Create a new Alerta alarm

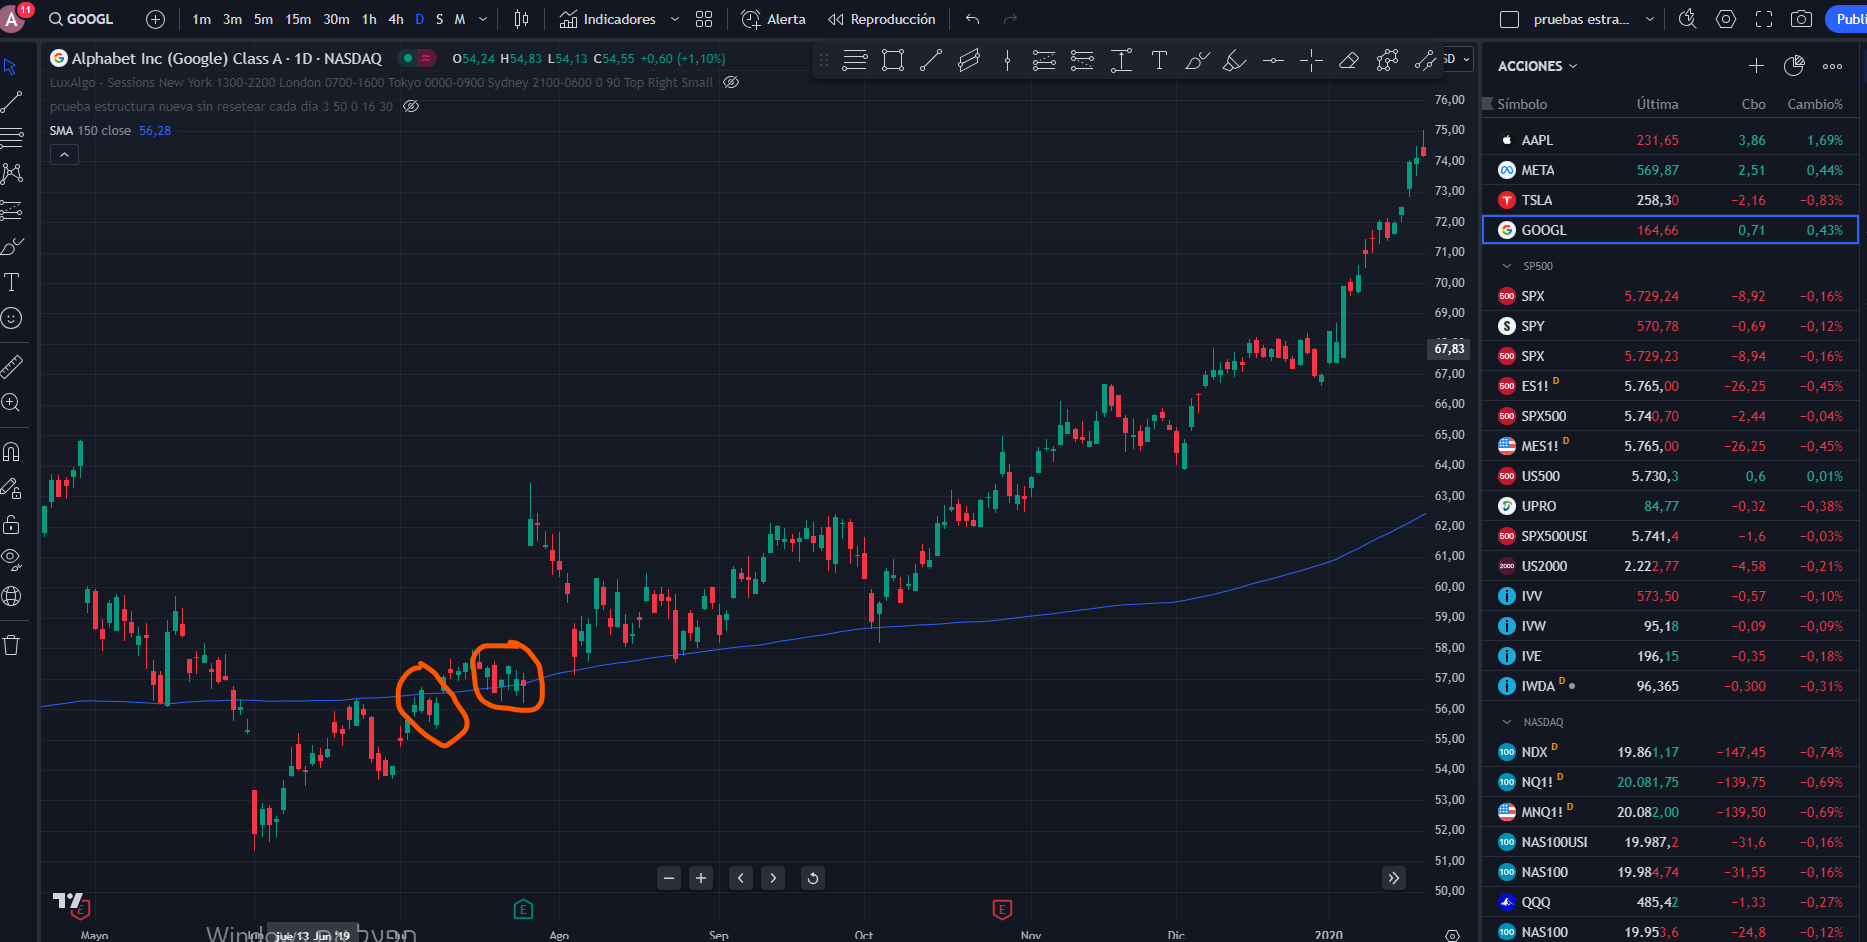click(773, 19)
